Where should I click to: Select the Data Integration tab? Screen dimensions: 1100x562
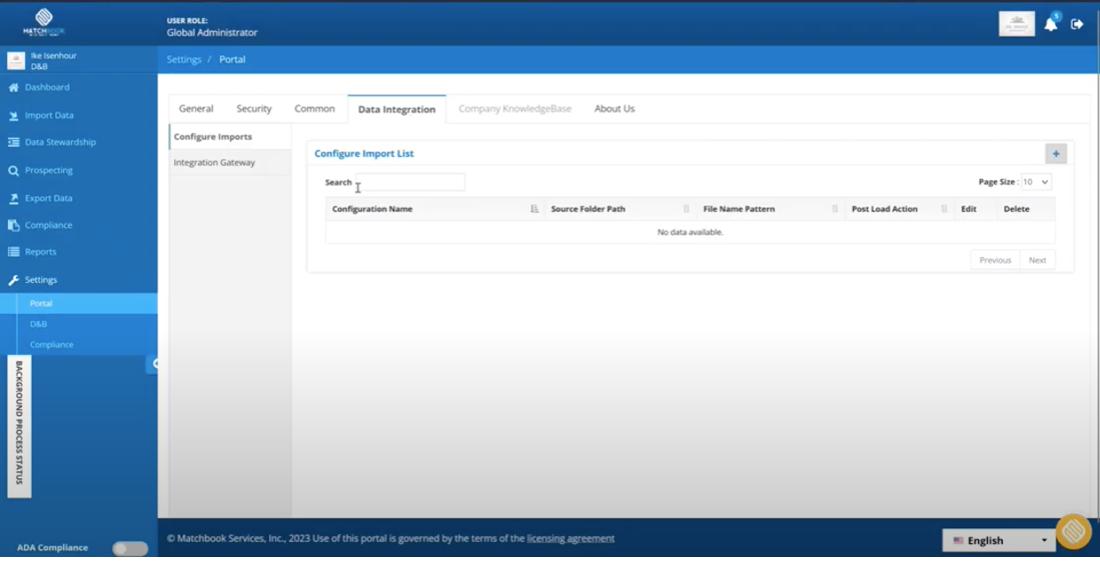click(396, 109)
